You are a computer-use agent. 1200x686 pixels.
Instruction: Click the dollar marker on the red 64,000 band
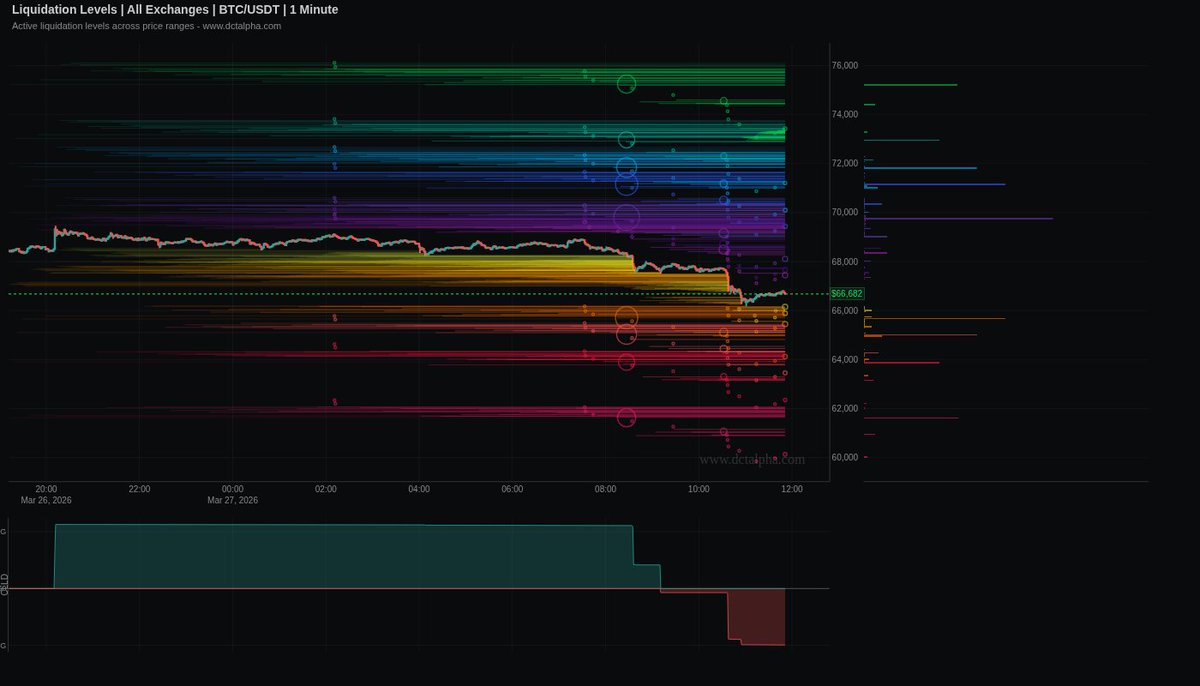coord(334,345)
